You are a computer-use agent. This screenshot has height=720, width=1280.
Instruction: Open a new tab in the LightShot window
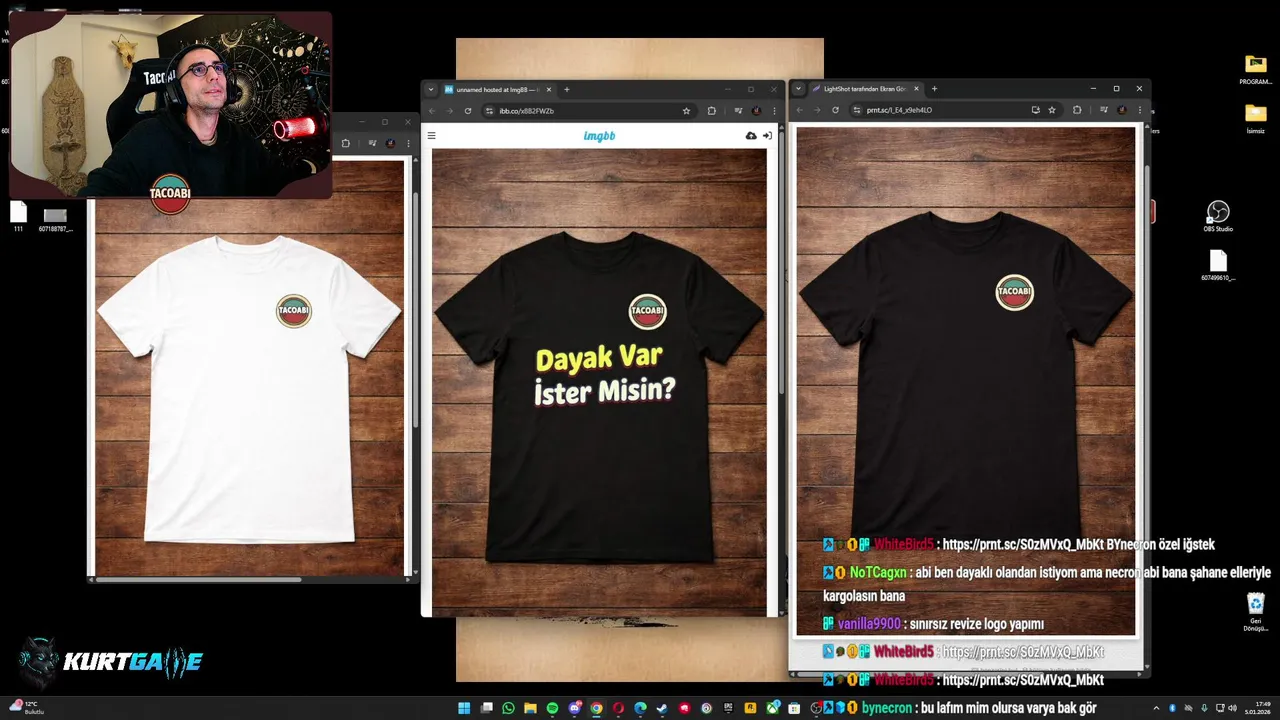(934, 88)
